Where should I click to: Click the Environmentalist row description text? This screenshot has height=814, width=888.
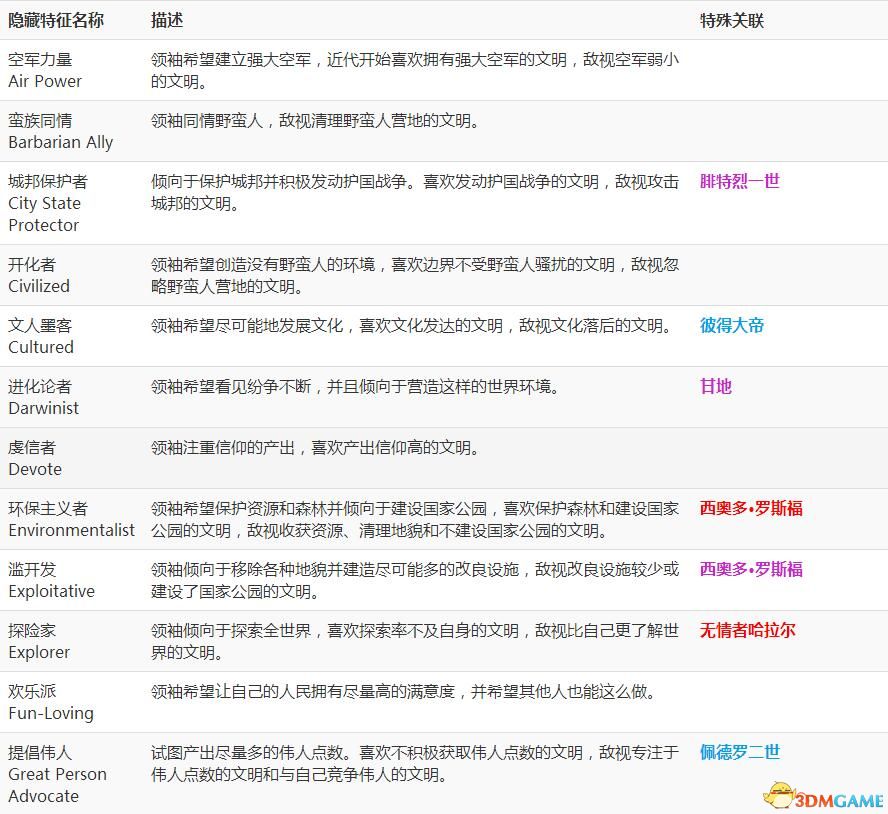pyautogui.click(x=415, y=519)
